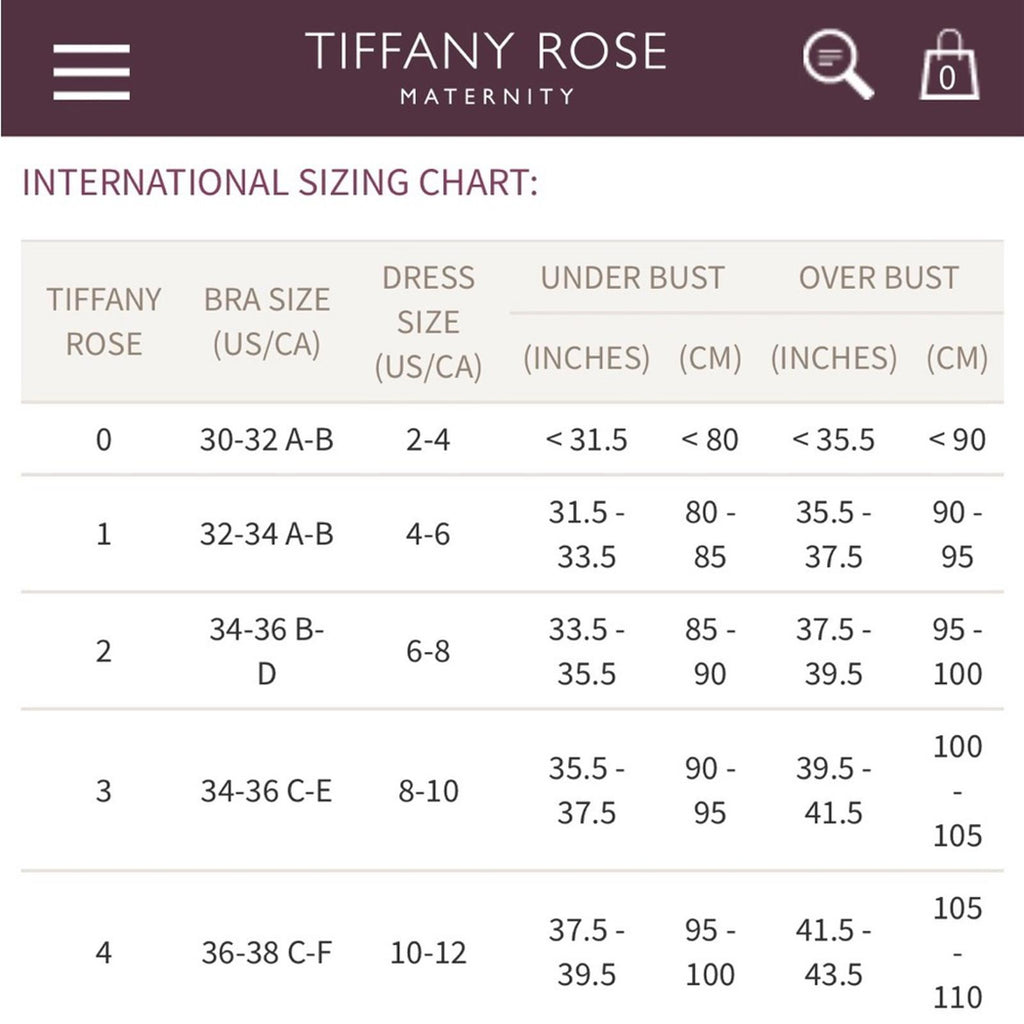Click dress size 4-6 cell
1024x1024 pixels.
(428, 534)
